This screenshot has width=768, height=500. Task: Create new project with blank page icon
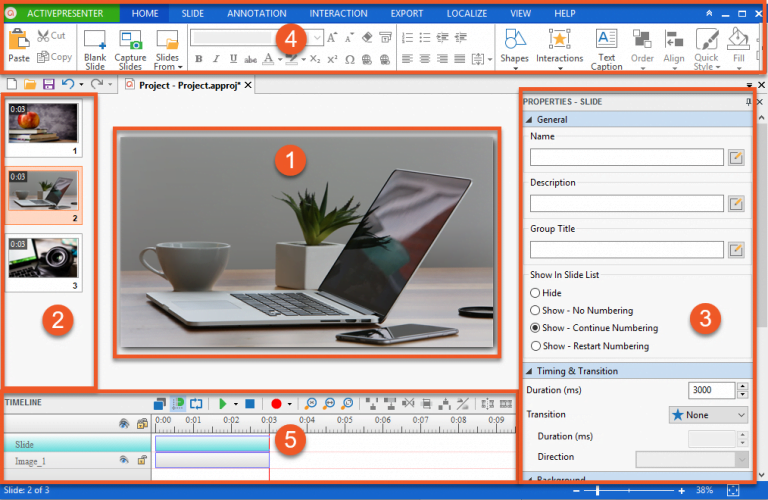tap(12, 84)
